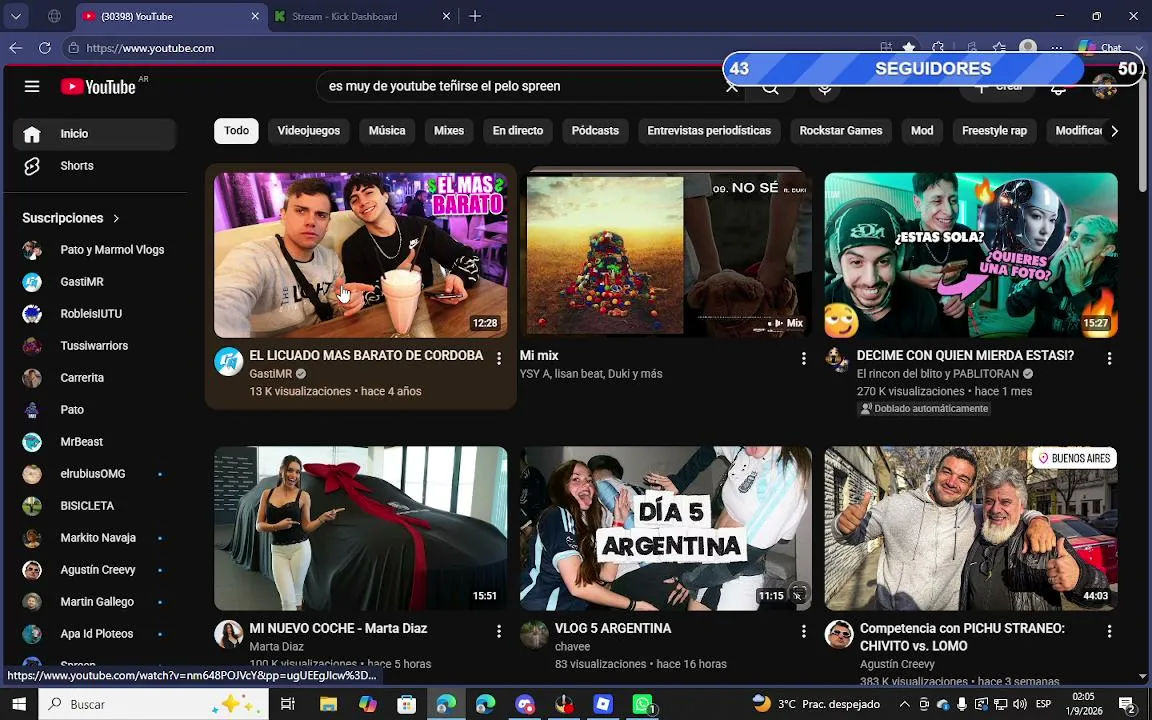Image resolution: width=1152 pixels, height=720 pixels.
Task: Open options for DECIME CON QUIEN MIERDA ESTAS video
Action: coord(1109,358)
